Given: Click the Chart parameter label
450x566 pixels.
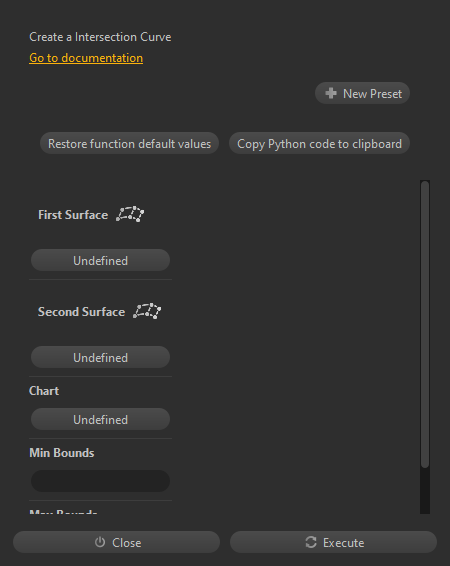Looking at the screenshot, I should pos(44,391).
